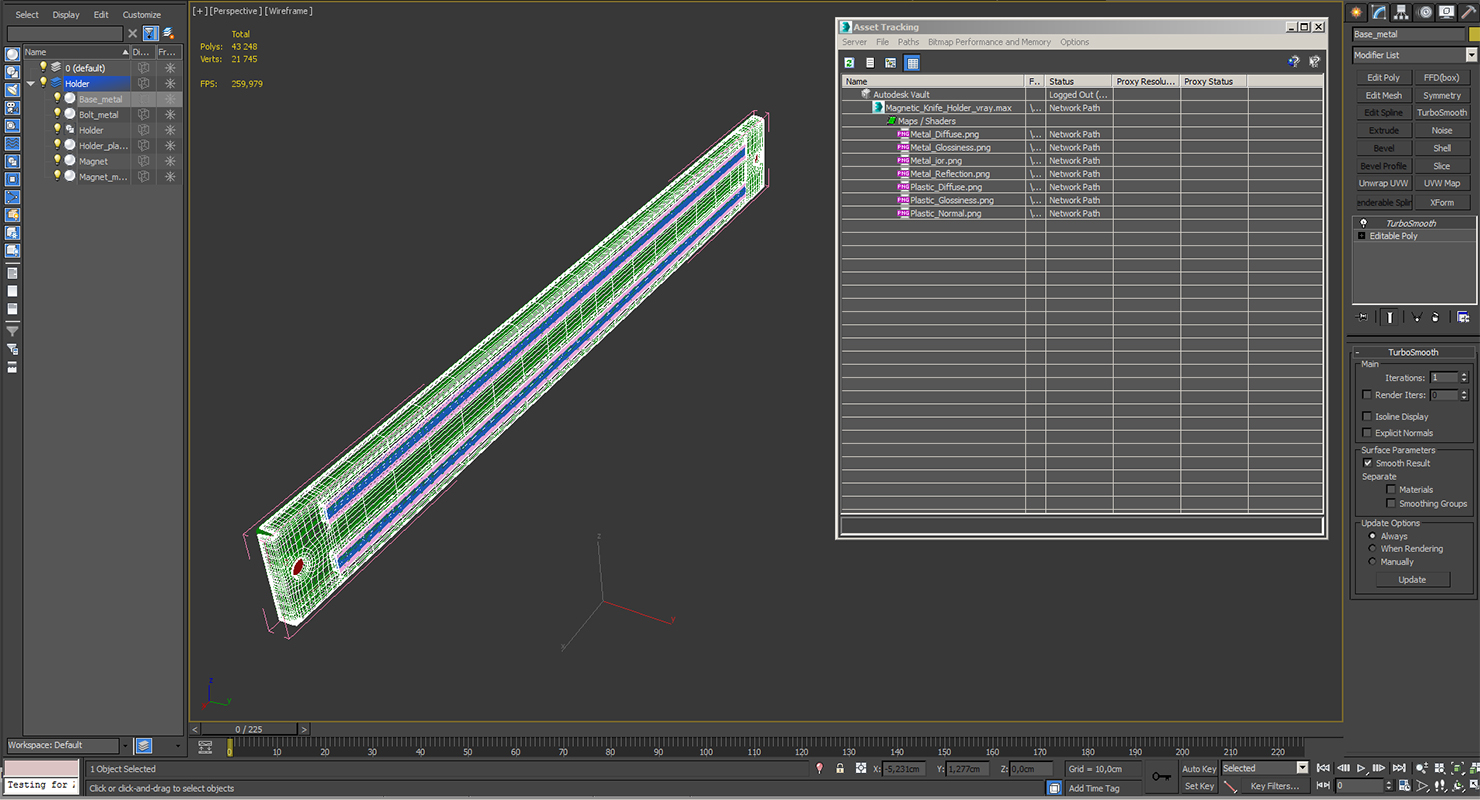Open the Motion command panel tab

point(1425,12)
